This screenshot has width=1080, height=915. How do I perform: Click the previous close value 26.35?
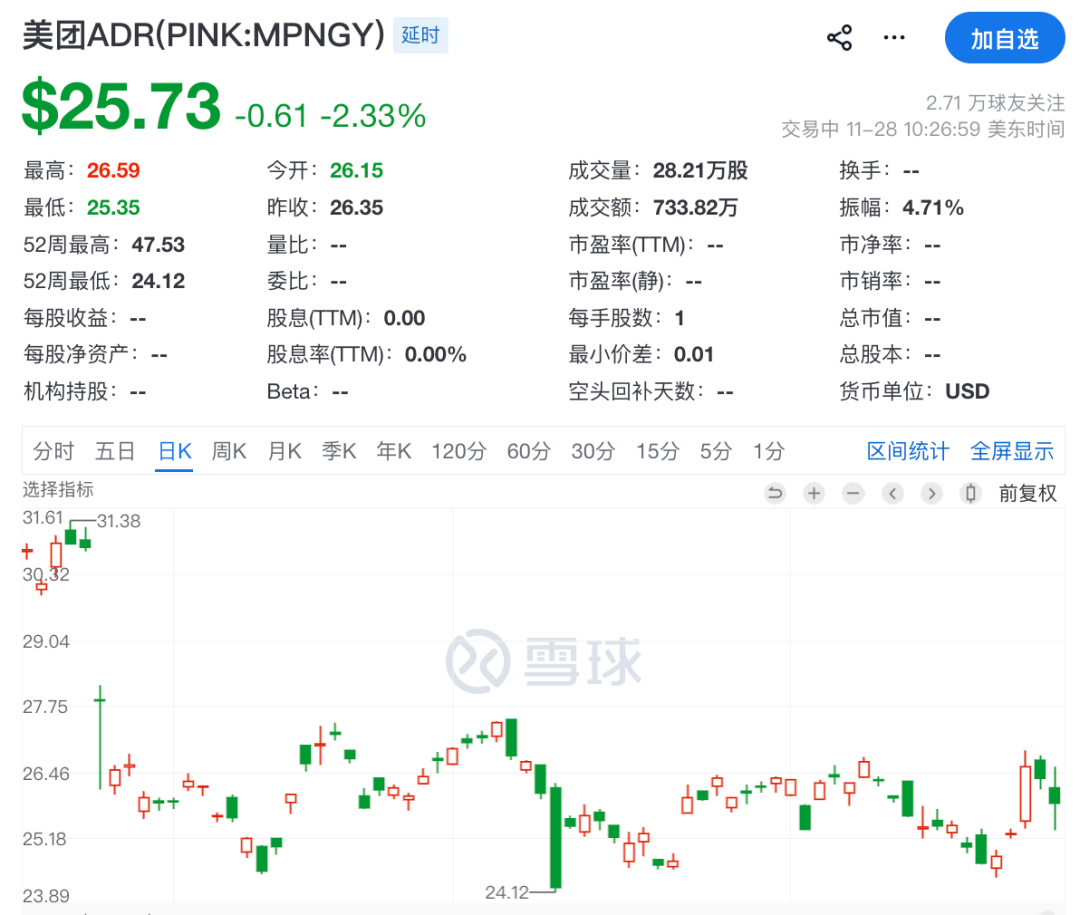coord(356,207)
